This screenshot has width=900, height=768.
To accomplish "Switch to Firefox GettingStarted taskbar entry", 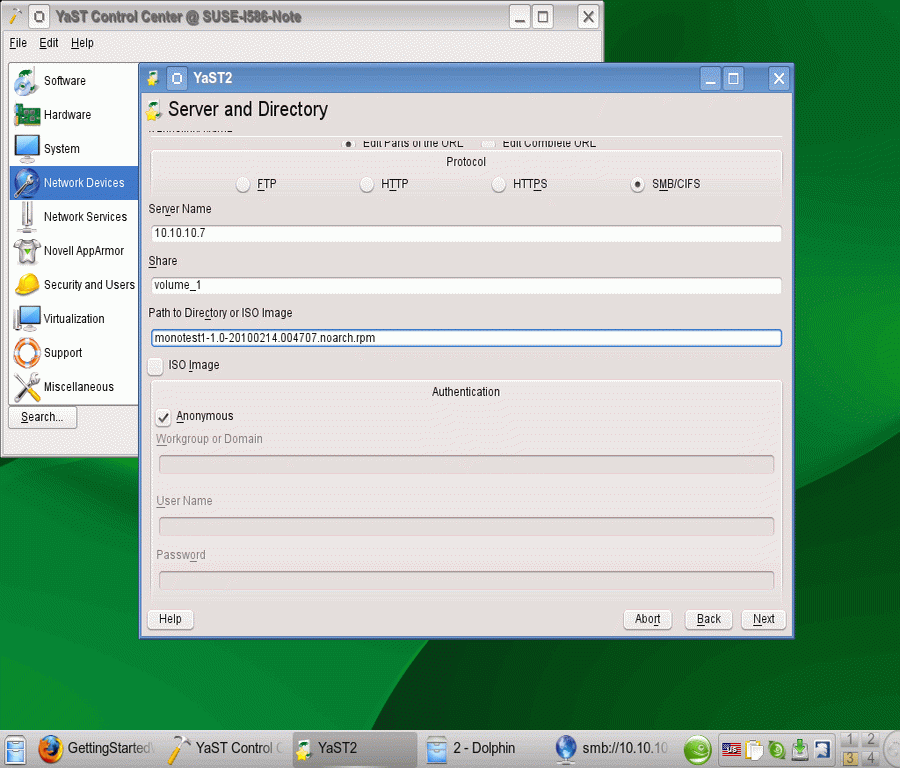I will [x=96, y=748].
